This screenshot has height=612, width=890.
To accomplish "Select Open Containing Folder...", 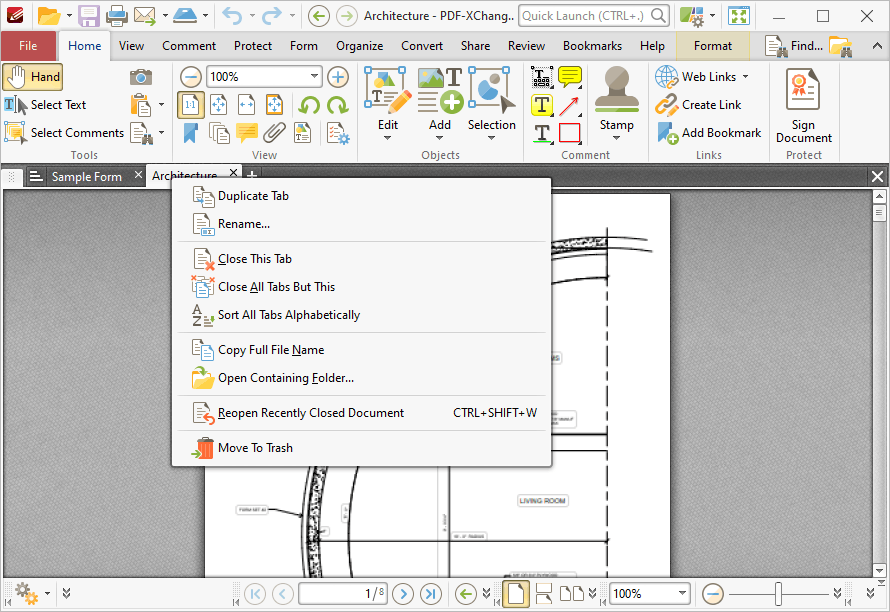I will coord(361,378).
